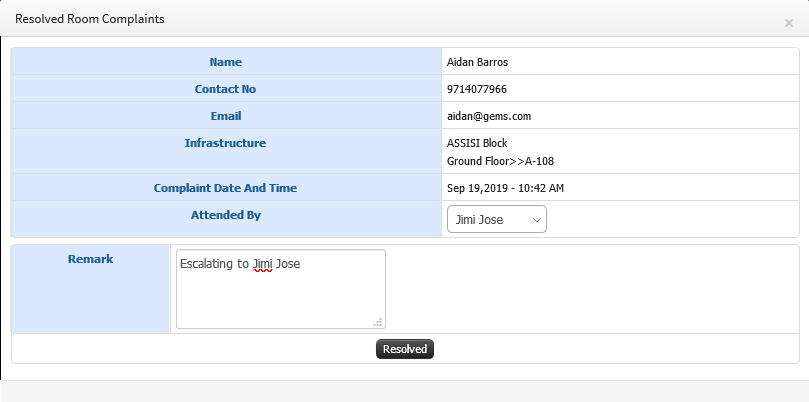809x402 pixels.
Task: Click the Contact No label
Action: point(225,89)
